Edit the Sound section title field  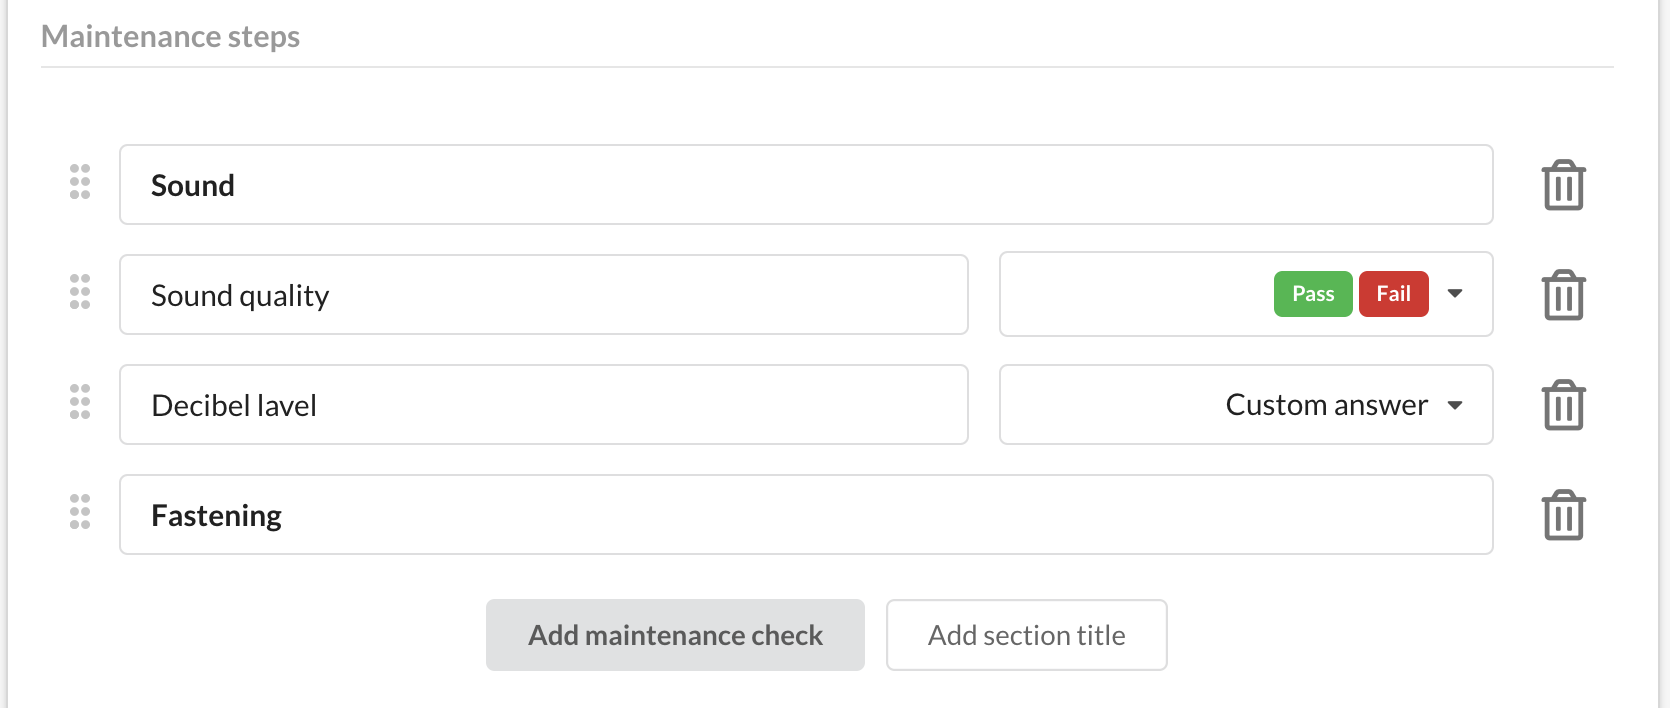coord(805,185)
